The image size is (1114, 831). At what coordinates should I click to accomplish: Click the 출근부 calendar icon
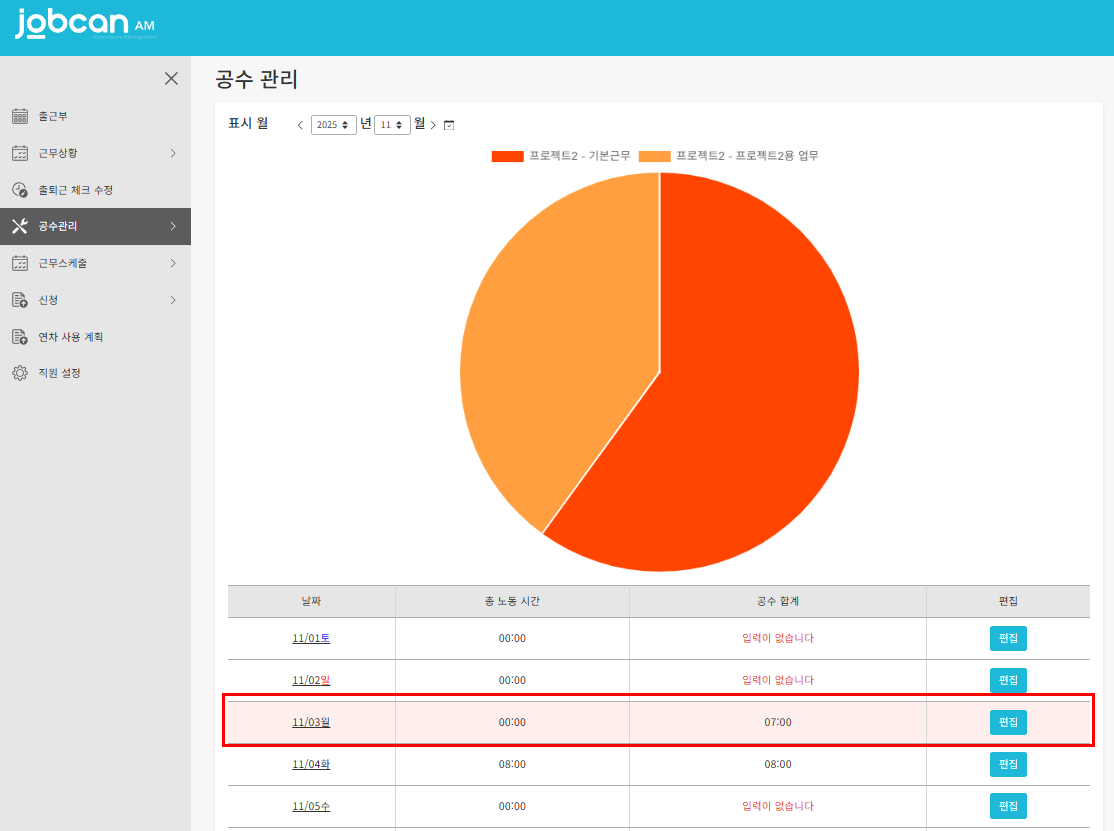click(19, 116)
